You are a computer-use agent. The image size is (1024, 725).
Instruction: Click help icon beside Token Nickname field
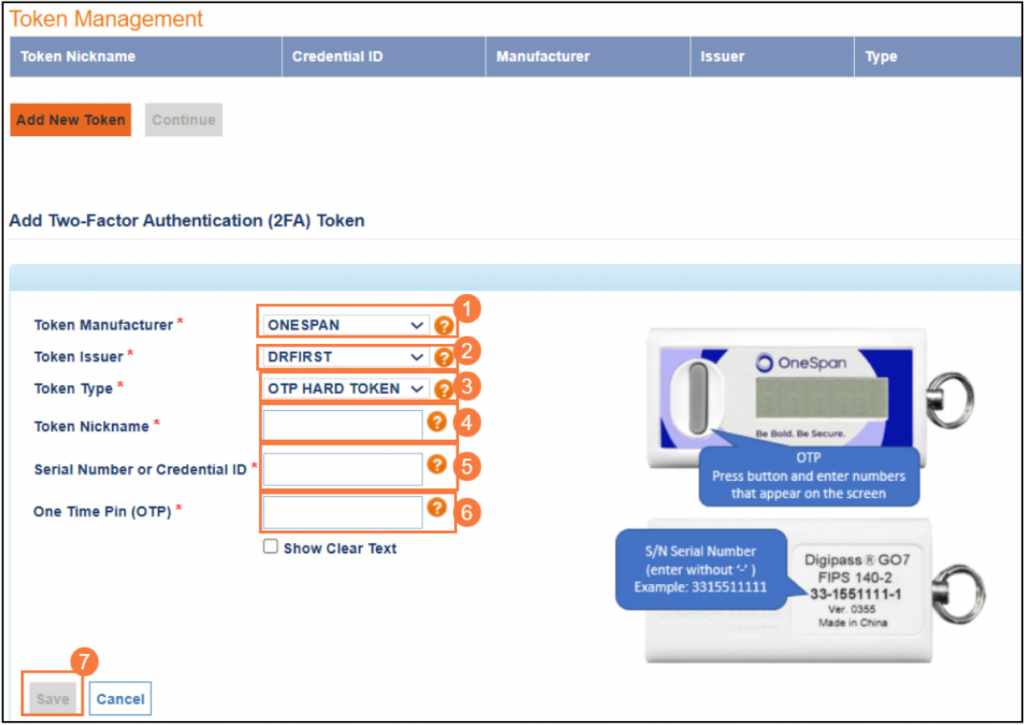435,423
